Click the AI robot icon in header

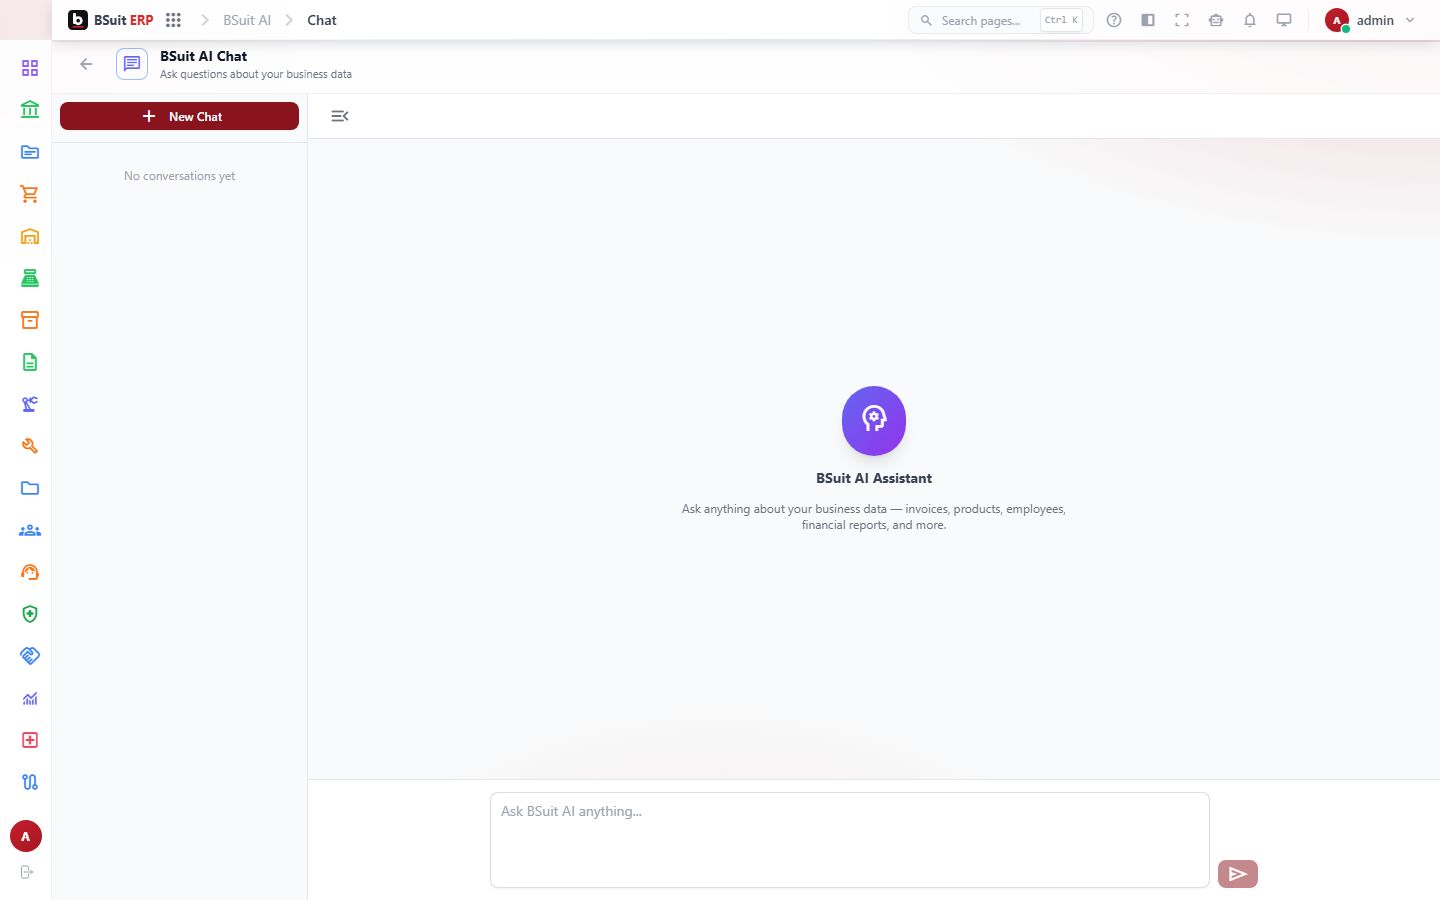pos(1216,20)
